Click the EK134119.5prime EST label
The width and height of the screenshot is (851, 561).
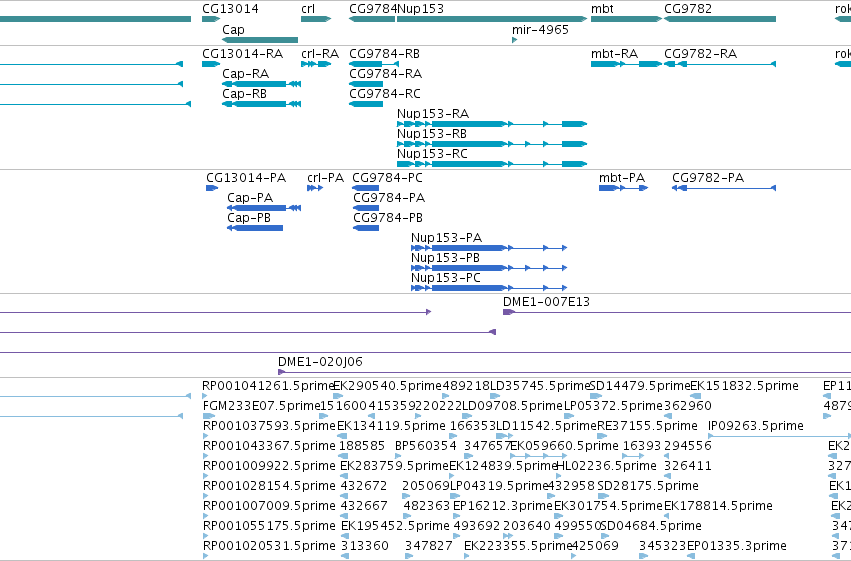click(391, 426)
